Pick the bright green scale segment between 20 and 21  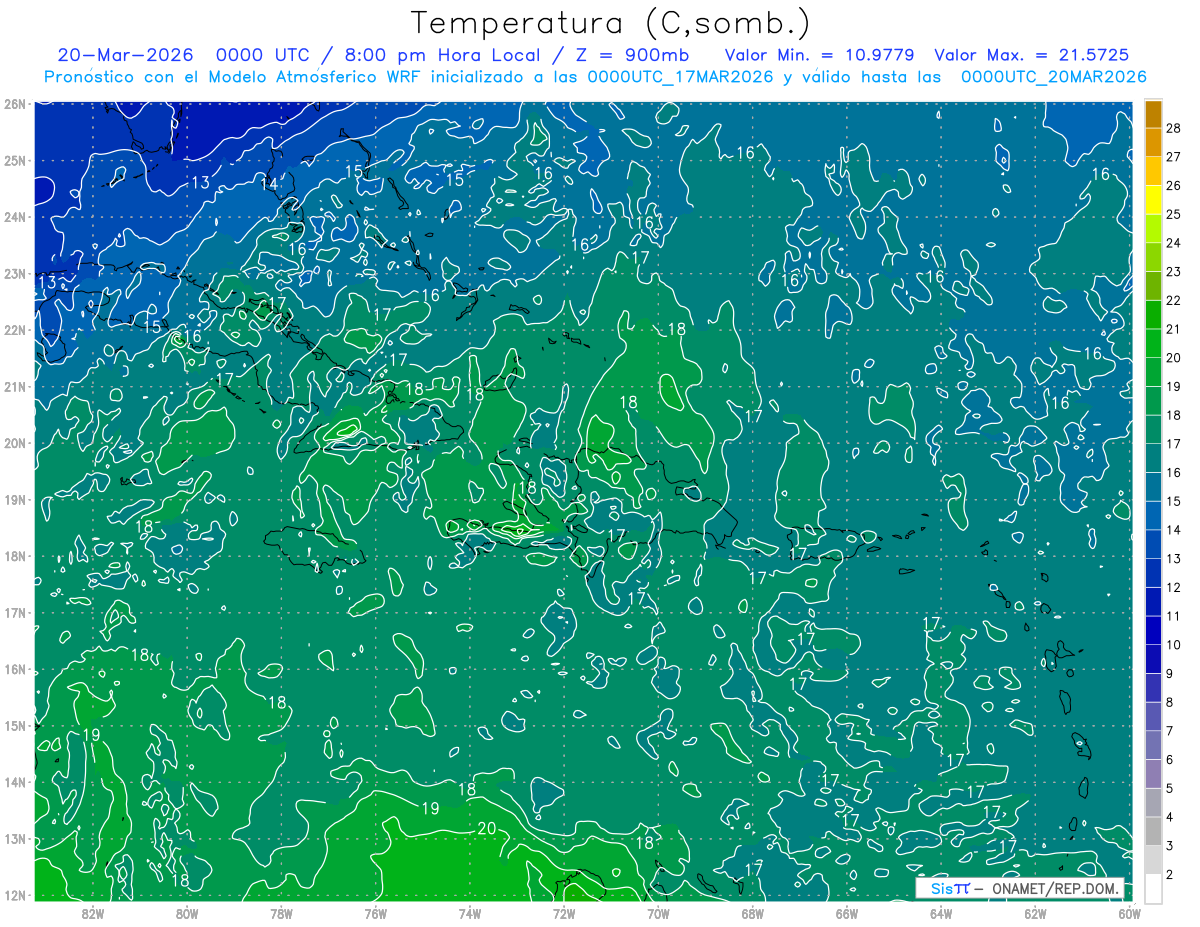pyautogui.click(x=1153, y=344)
